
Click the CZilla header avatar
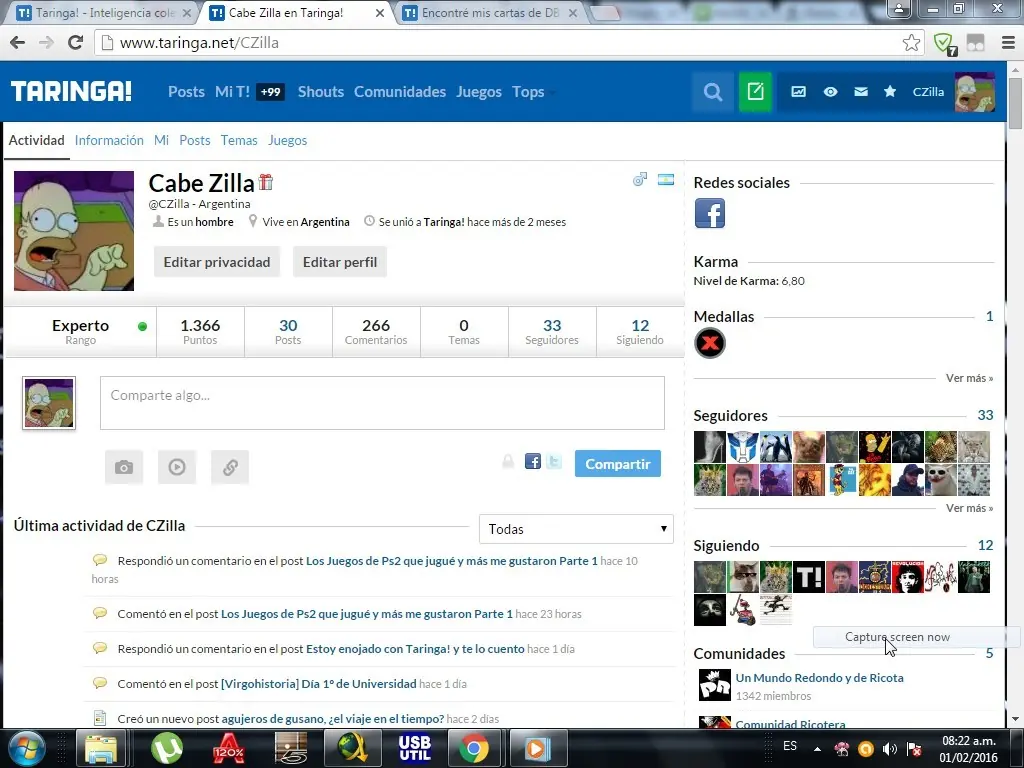click(974, 92)
